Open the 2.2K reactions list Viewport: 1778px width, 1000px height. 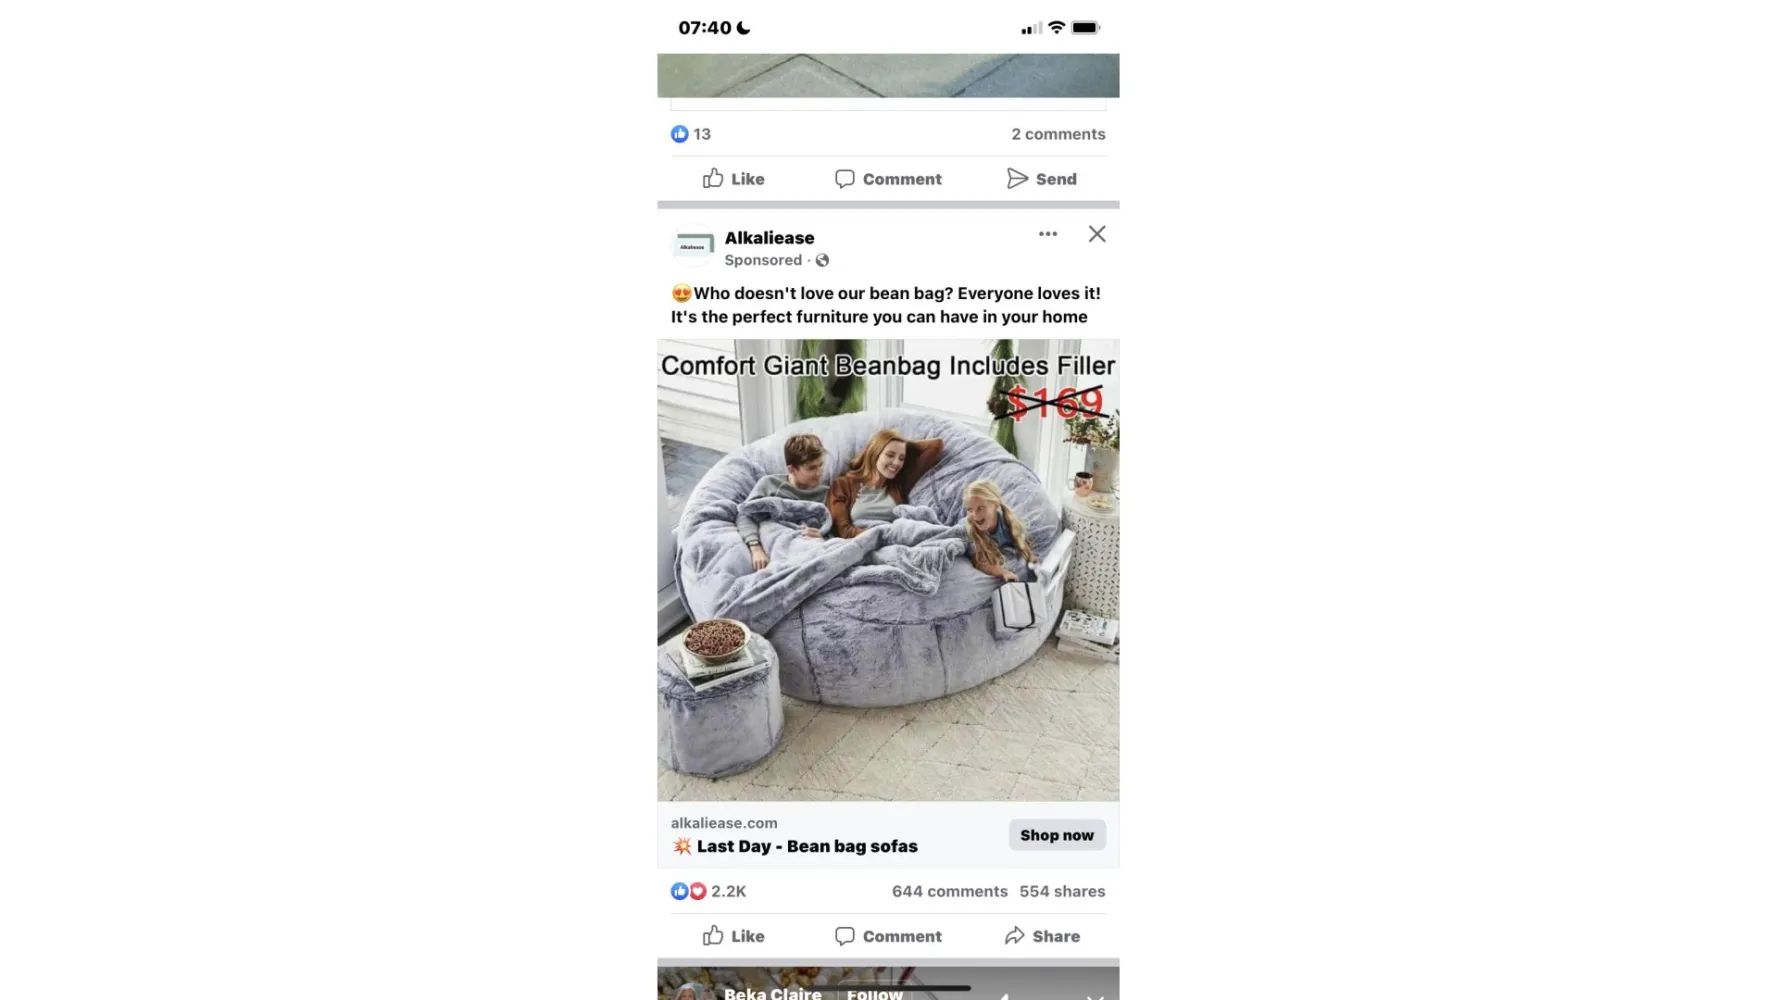coord(708,891)
